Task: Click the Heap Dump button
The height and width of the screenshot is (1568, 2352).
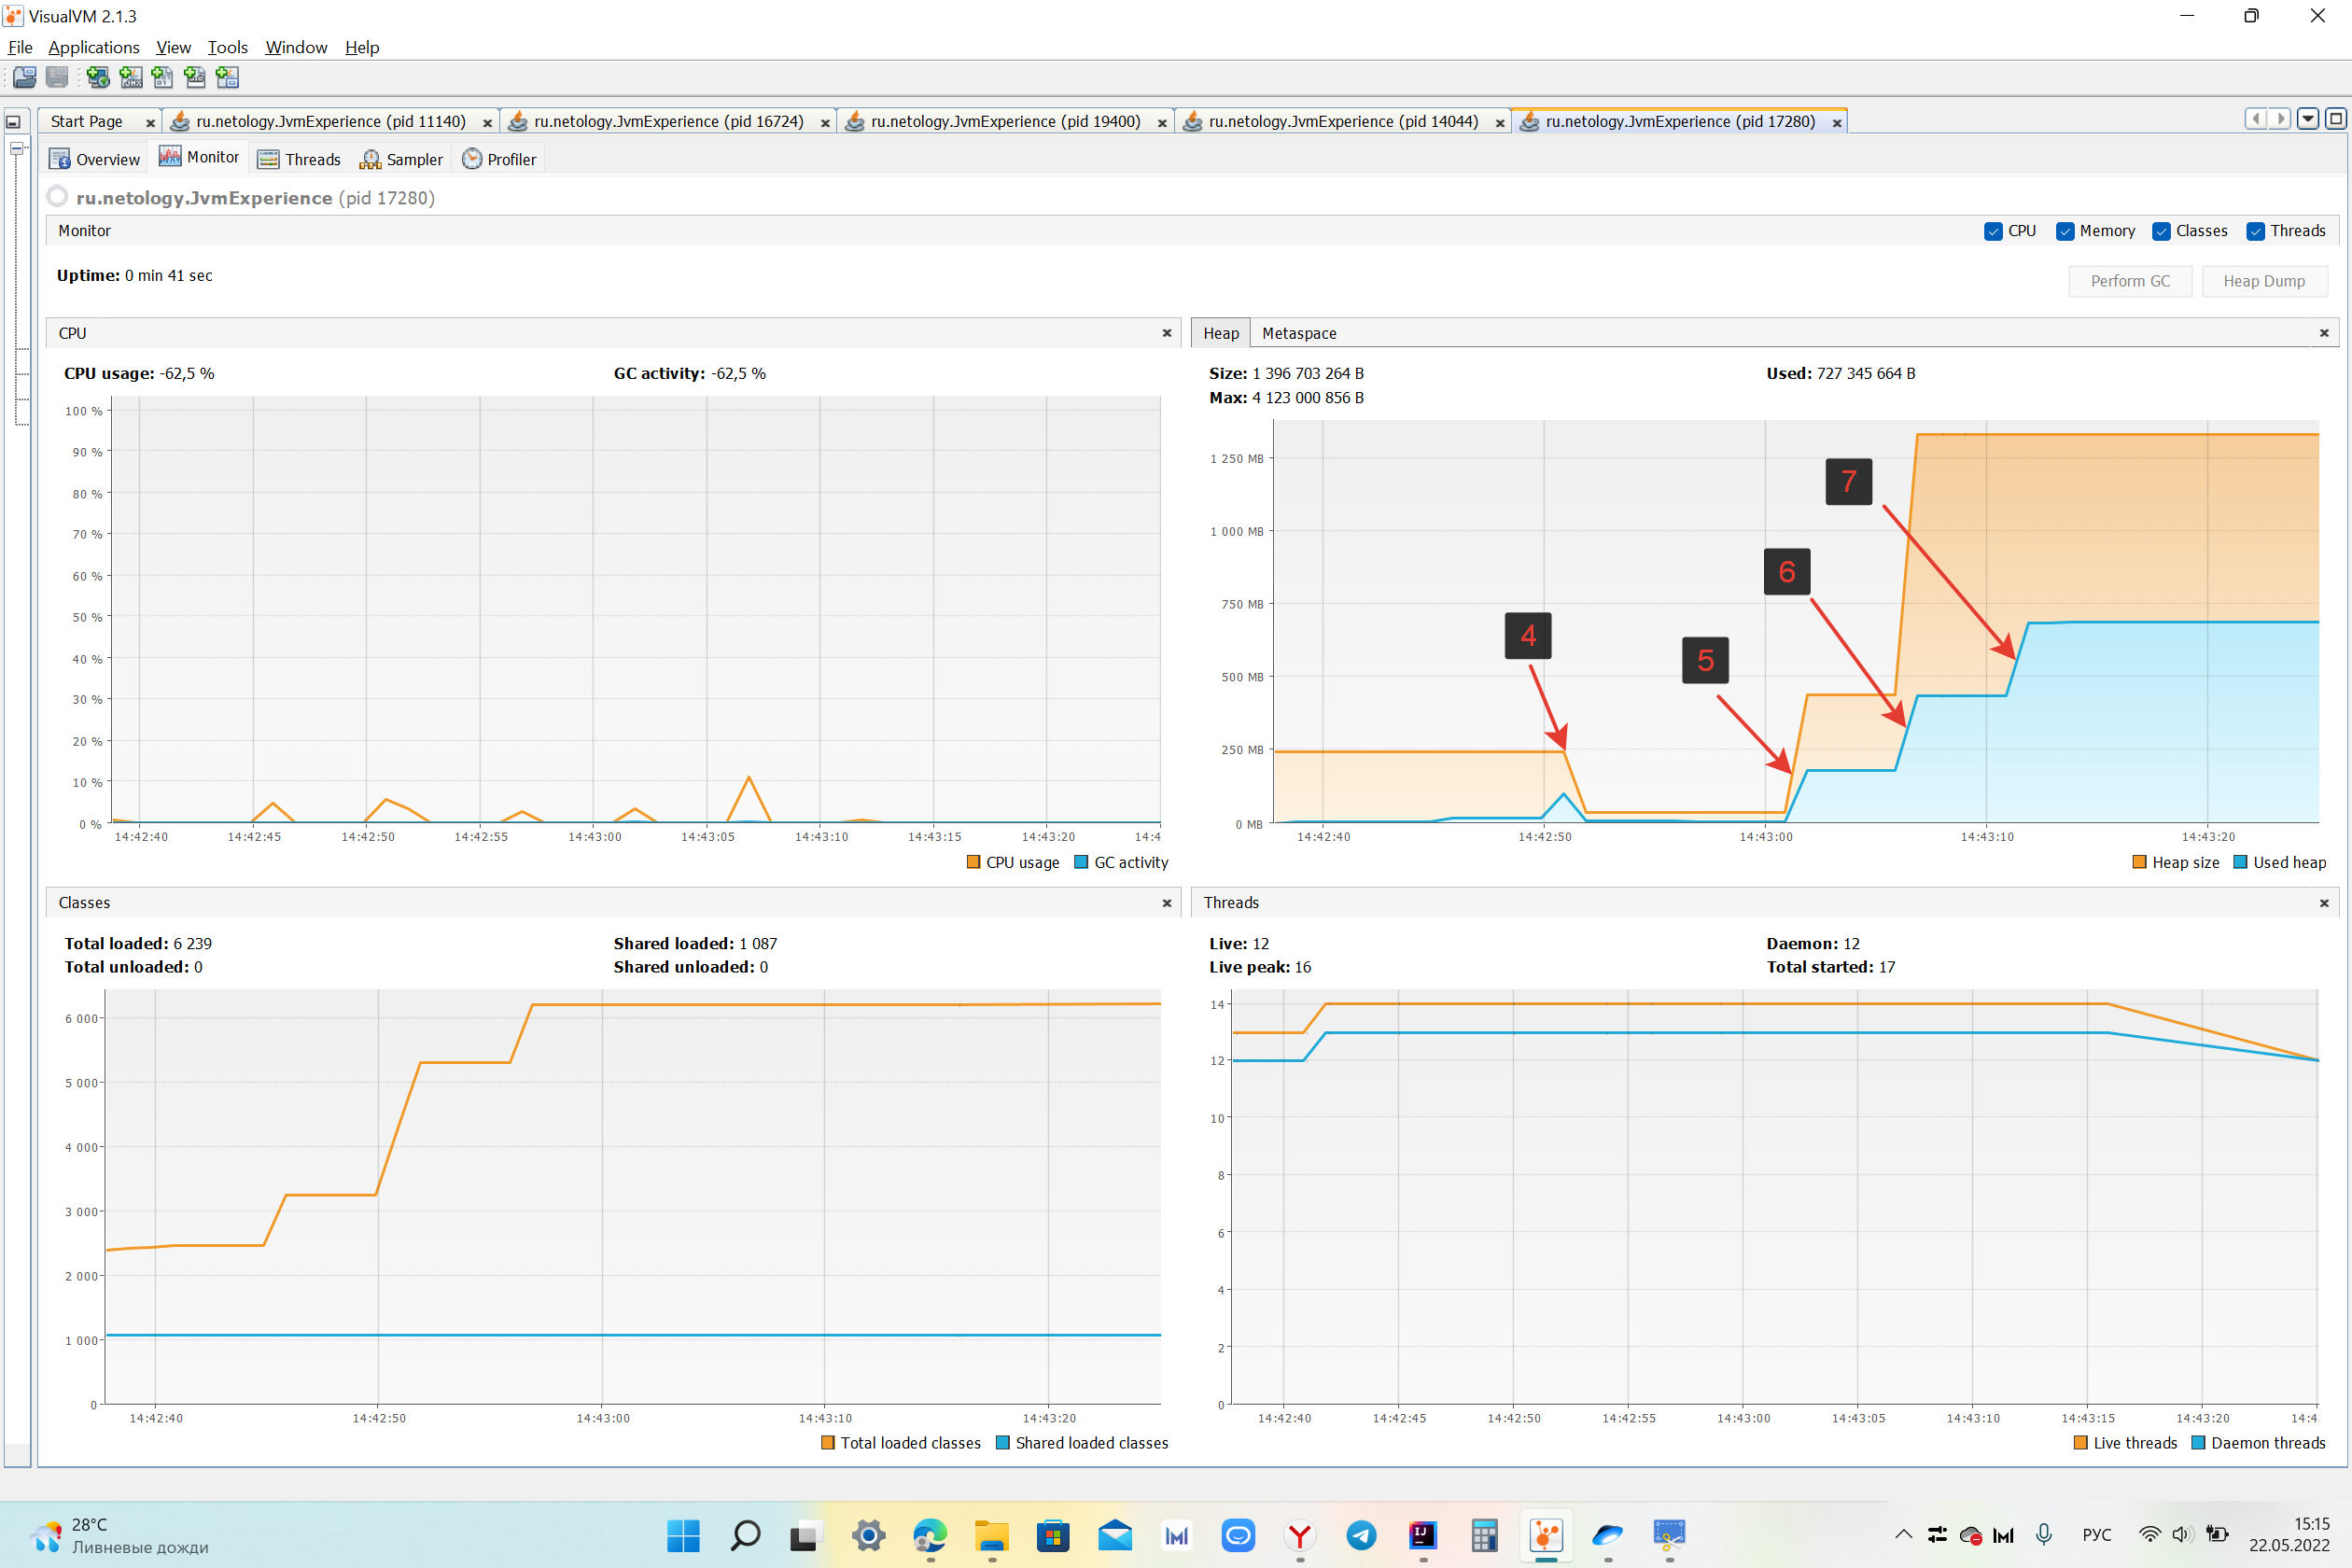Action: [2263, 281]
